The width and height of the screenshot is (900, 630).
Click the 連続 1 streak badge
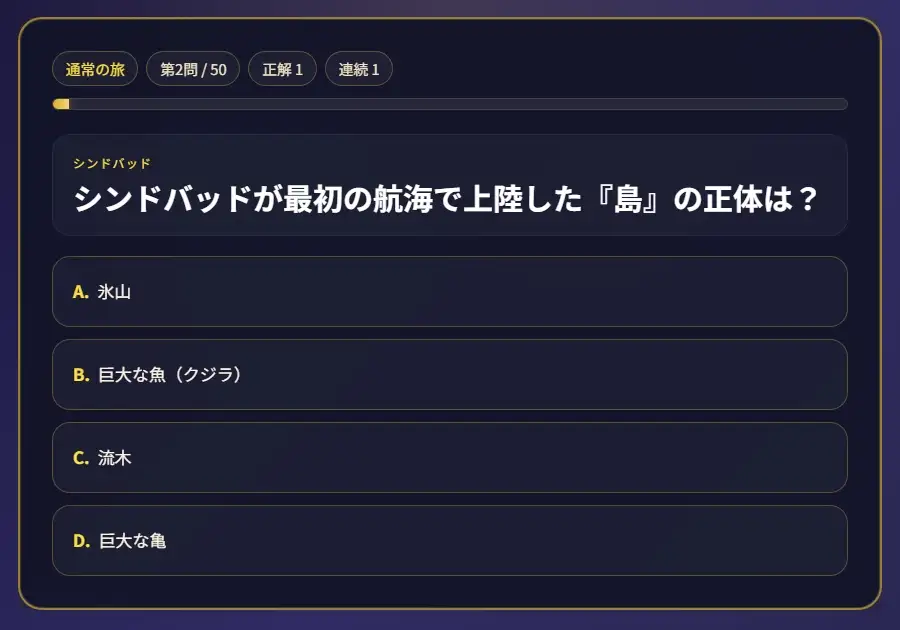point(358,68)
